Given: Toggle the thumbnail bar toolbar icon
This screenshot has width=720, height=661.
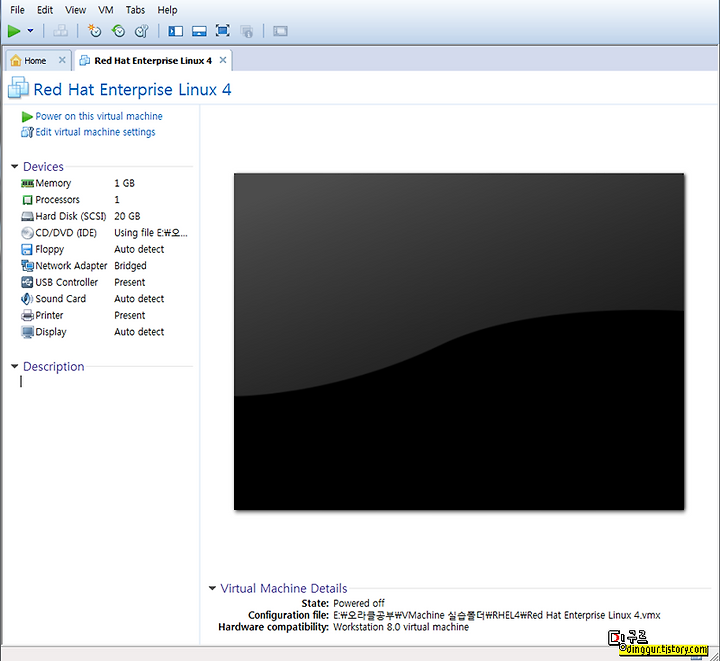Looking at the screenshot, I should click(199, 31).
